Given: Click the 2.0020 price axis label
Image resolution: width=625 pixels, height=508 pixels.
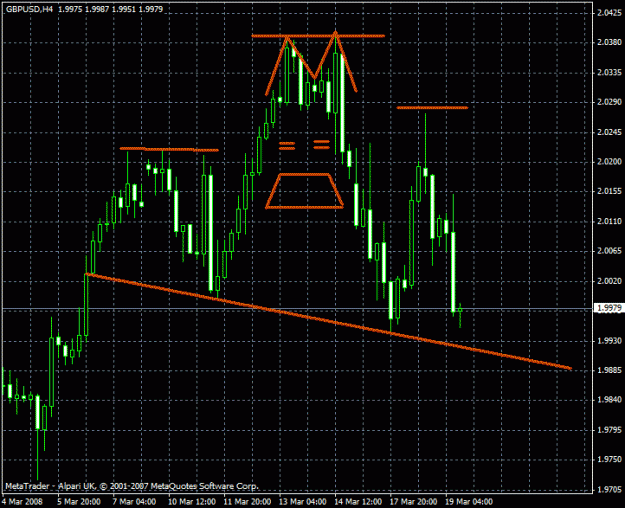Looking at the screenshot, I should click(609, 281).
